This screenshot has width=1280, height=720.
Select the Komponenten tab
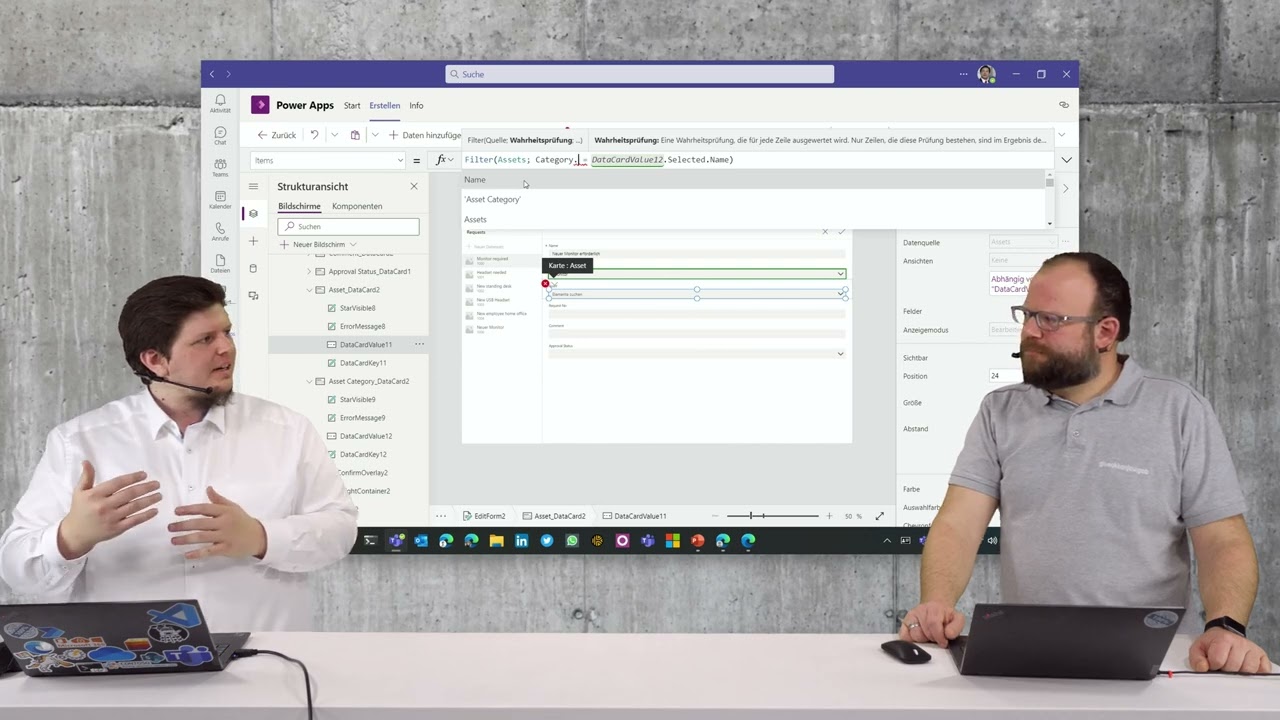click(357, 206)
